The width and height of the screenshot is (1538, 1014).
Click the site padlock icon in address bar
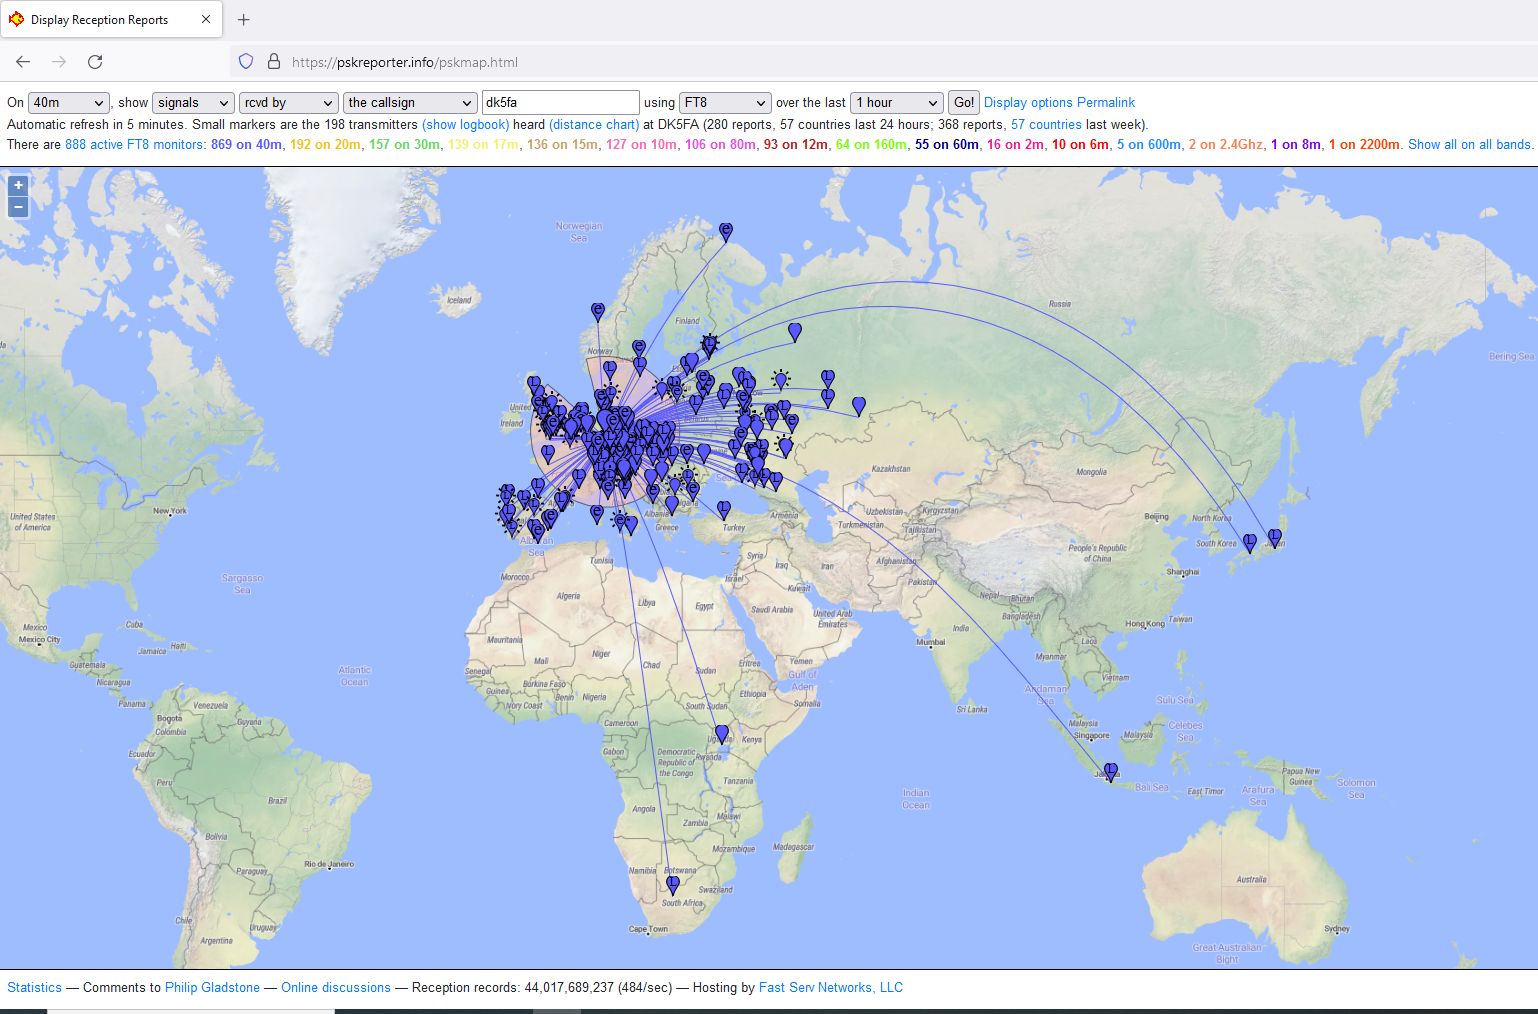(274, 62)
